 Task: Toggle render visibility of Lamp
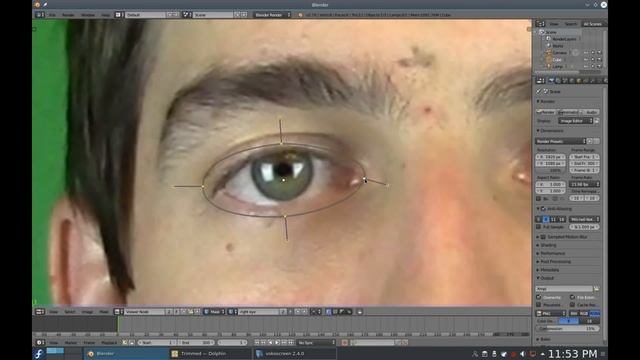tap(599, 66)
